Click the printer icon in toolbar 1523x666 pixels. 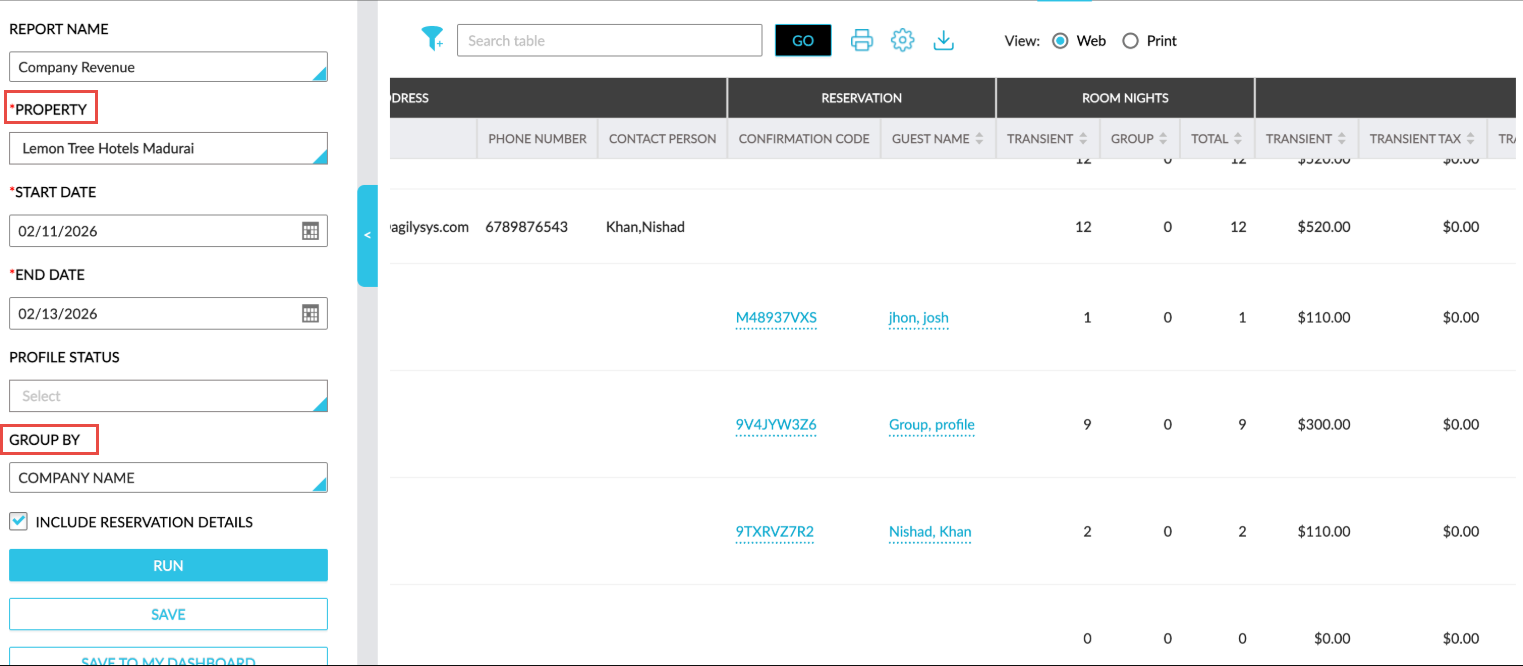click(861, 40)
